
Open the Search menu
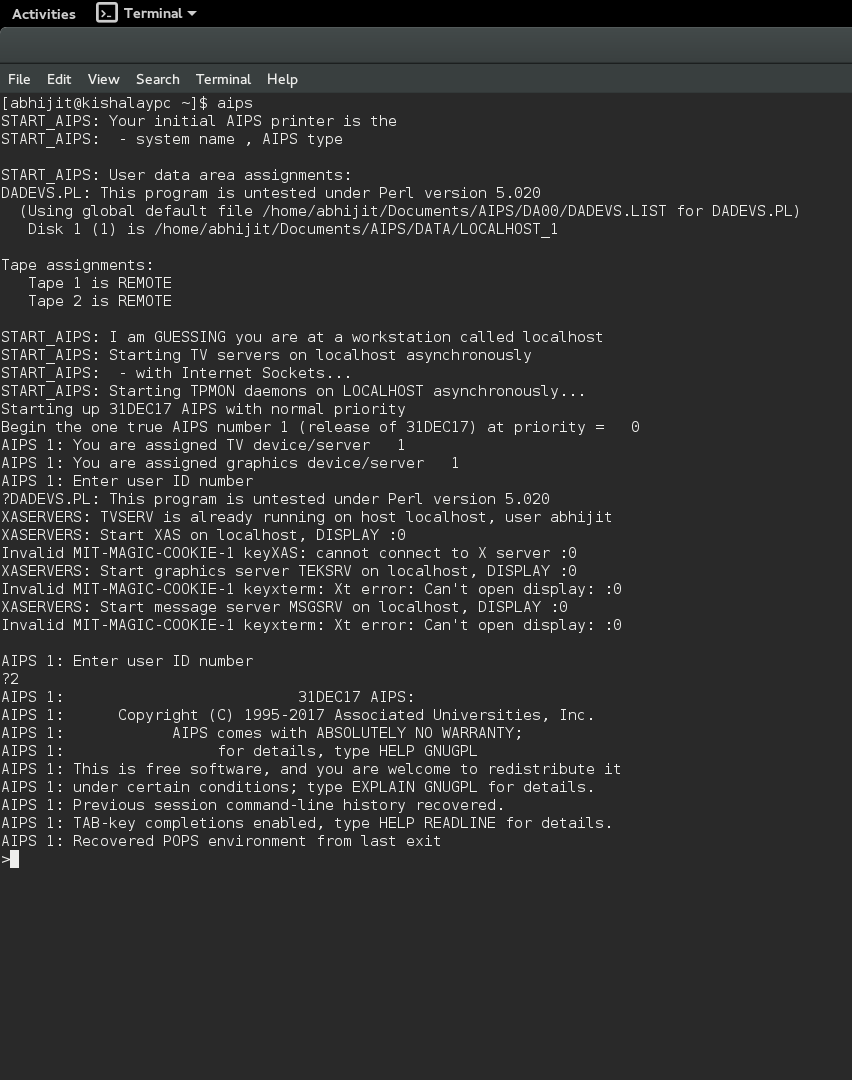tap(158, 79)
